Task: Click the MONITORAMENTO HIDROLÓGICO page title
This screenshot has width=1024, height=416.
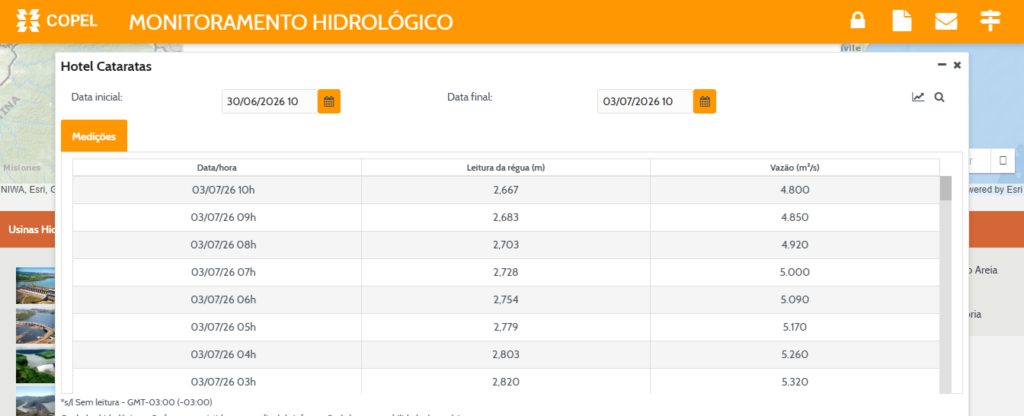Action: (x=291, y=22)
